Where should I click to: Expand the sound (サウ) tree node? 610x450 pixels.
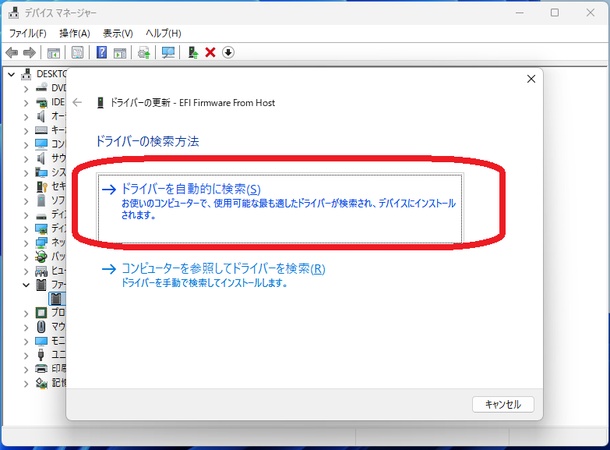tap(26, 159)
